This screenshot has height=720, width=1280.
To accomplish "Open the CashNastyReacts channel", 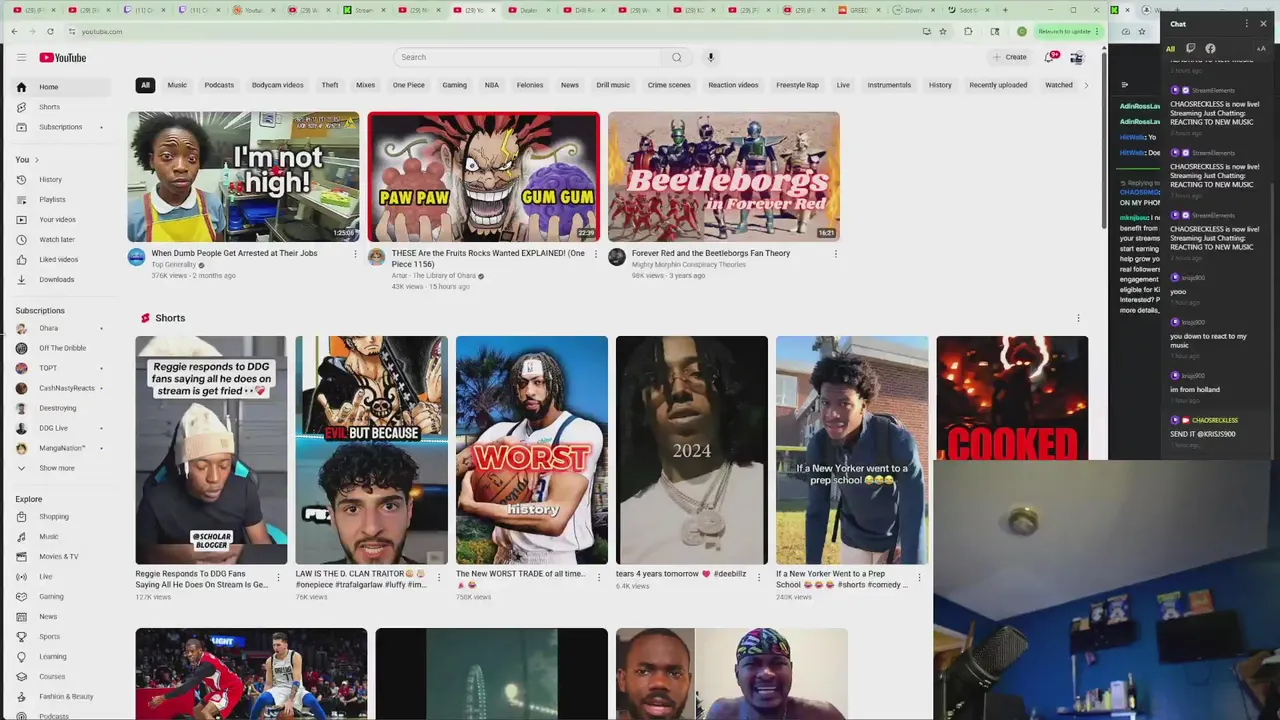I will 60,388.
